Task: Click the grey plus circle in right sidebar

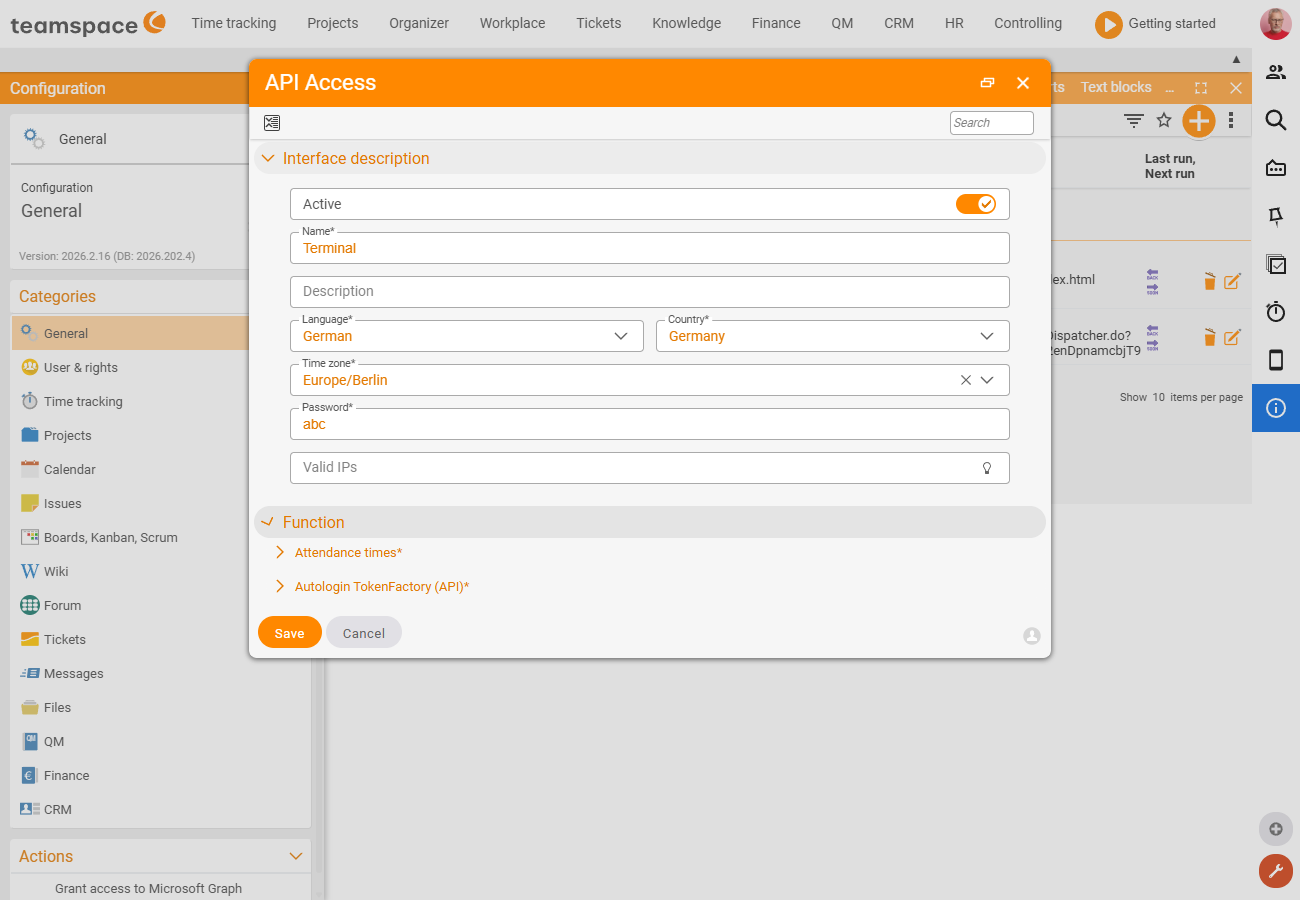Action: (x=1276, y=829)
